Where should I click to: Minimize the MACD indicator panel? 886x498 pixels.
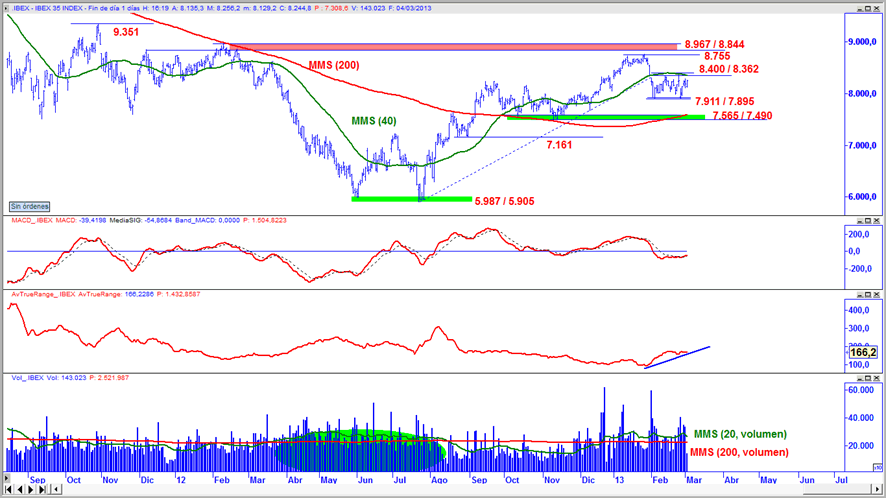click(x=861, y=220)
